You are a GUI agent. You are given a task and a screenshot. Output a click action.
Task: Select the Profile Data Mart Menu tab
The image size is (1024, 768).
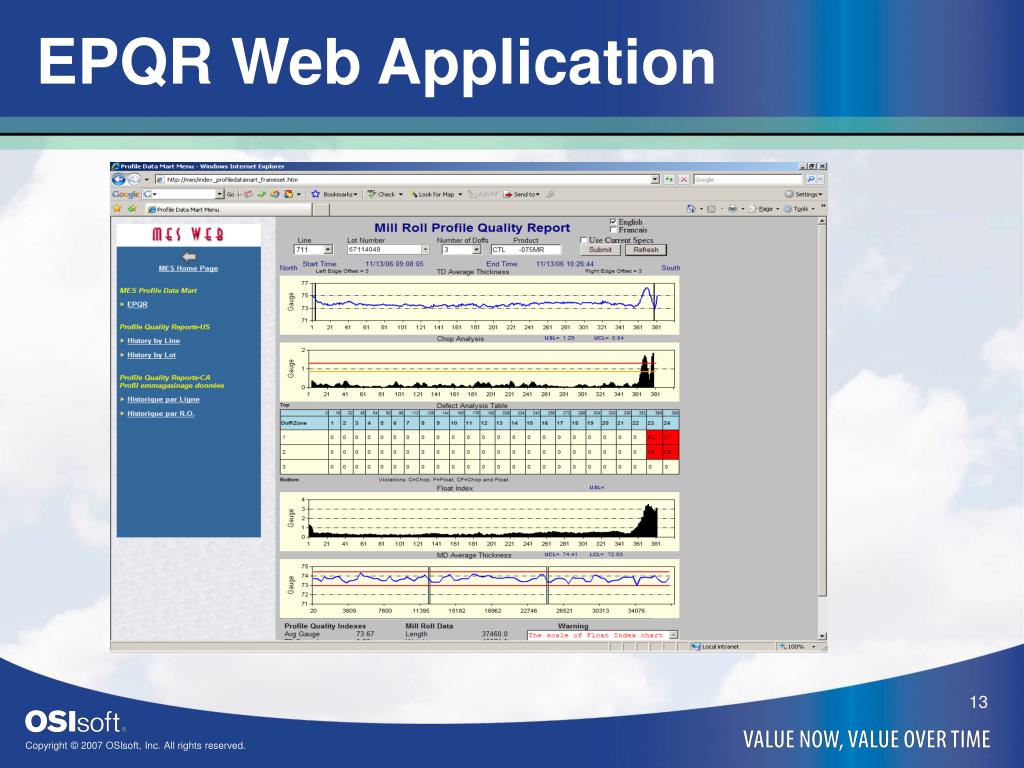pyautogui.click(x=229, y=210)
